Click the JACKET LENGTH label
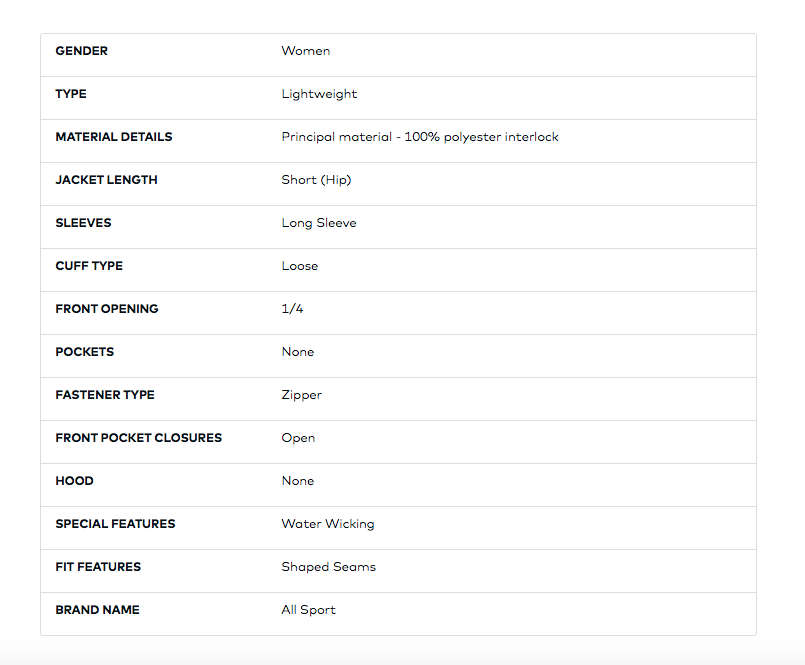Viewport: 805px width, 665px height. pyautogui.click(x=106, y=180)
